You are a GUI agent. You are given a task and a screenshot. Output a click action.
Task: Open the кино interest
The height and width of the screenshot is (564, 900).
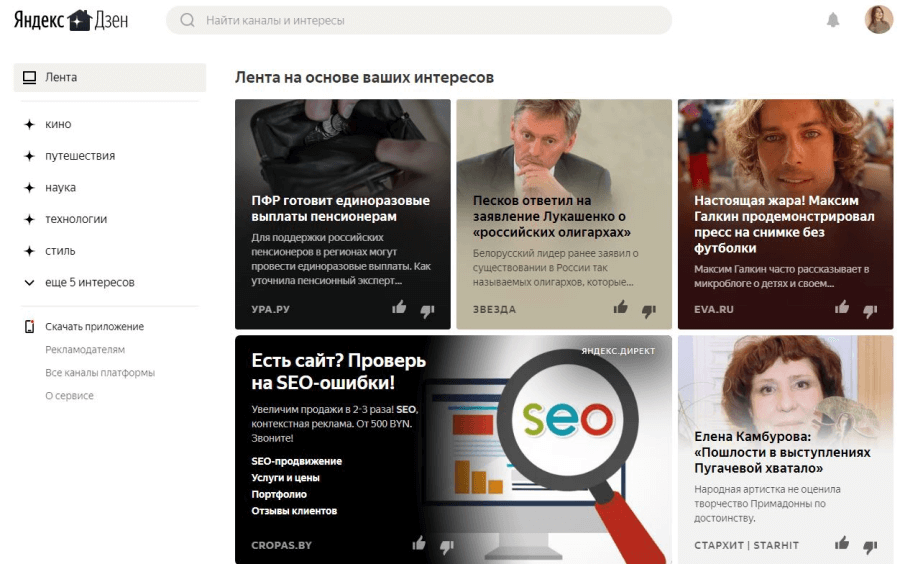(x=58, y=124)
